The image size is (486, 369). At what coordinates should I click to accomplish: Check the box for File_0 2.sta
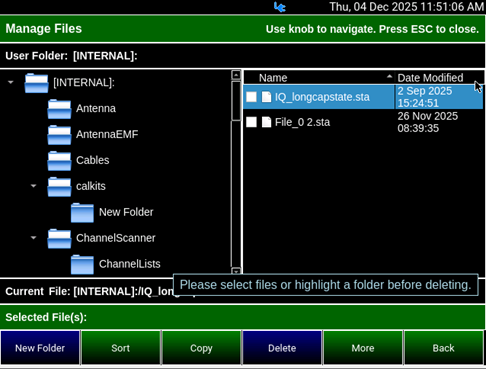coord(251,122)
